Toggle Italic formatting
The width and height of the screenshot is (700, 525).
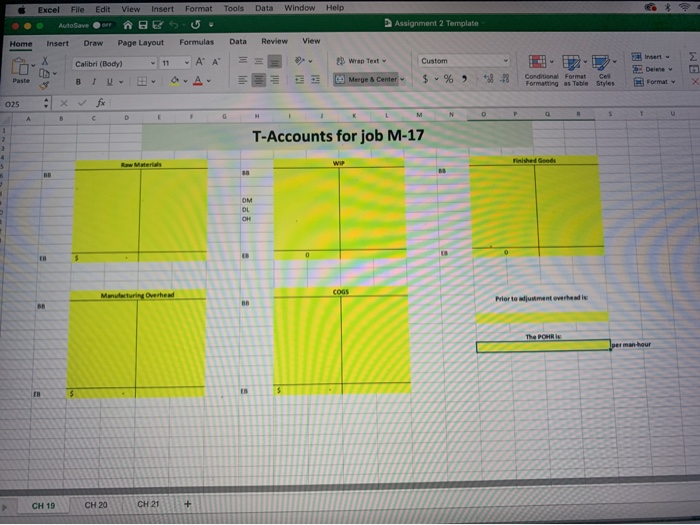94,82
